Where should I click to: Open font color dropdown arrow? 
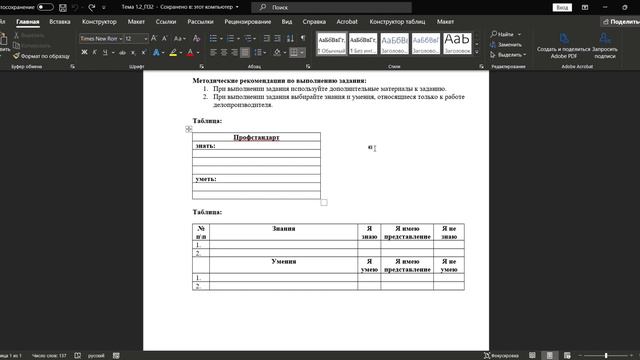tap(198, 53)
